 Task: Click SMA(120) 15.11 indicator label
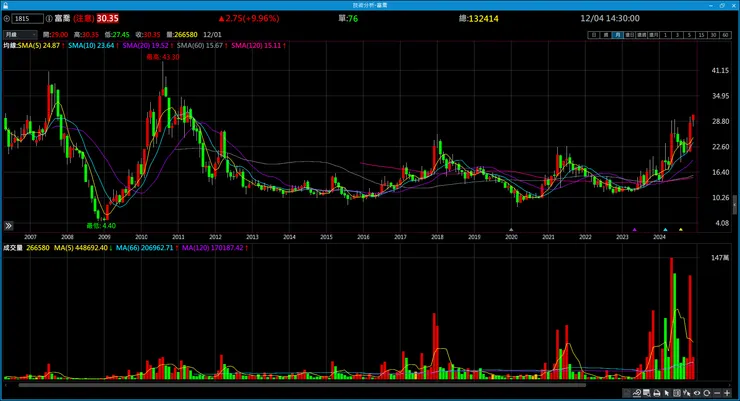[256, 46]
